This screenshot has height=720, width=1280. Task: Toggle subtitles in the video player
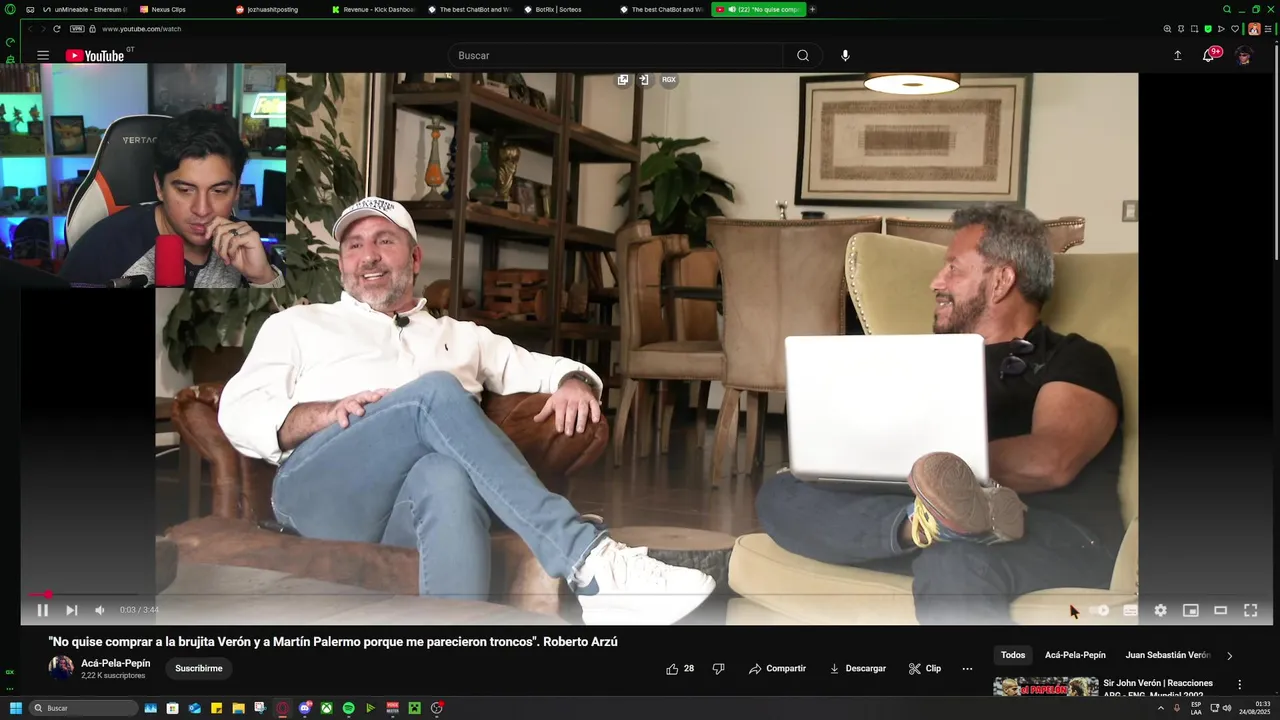tap(1130, 610)
